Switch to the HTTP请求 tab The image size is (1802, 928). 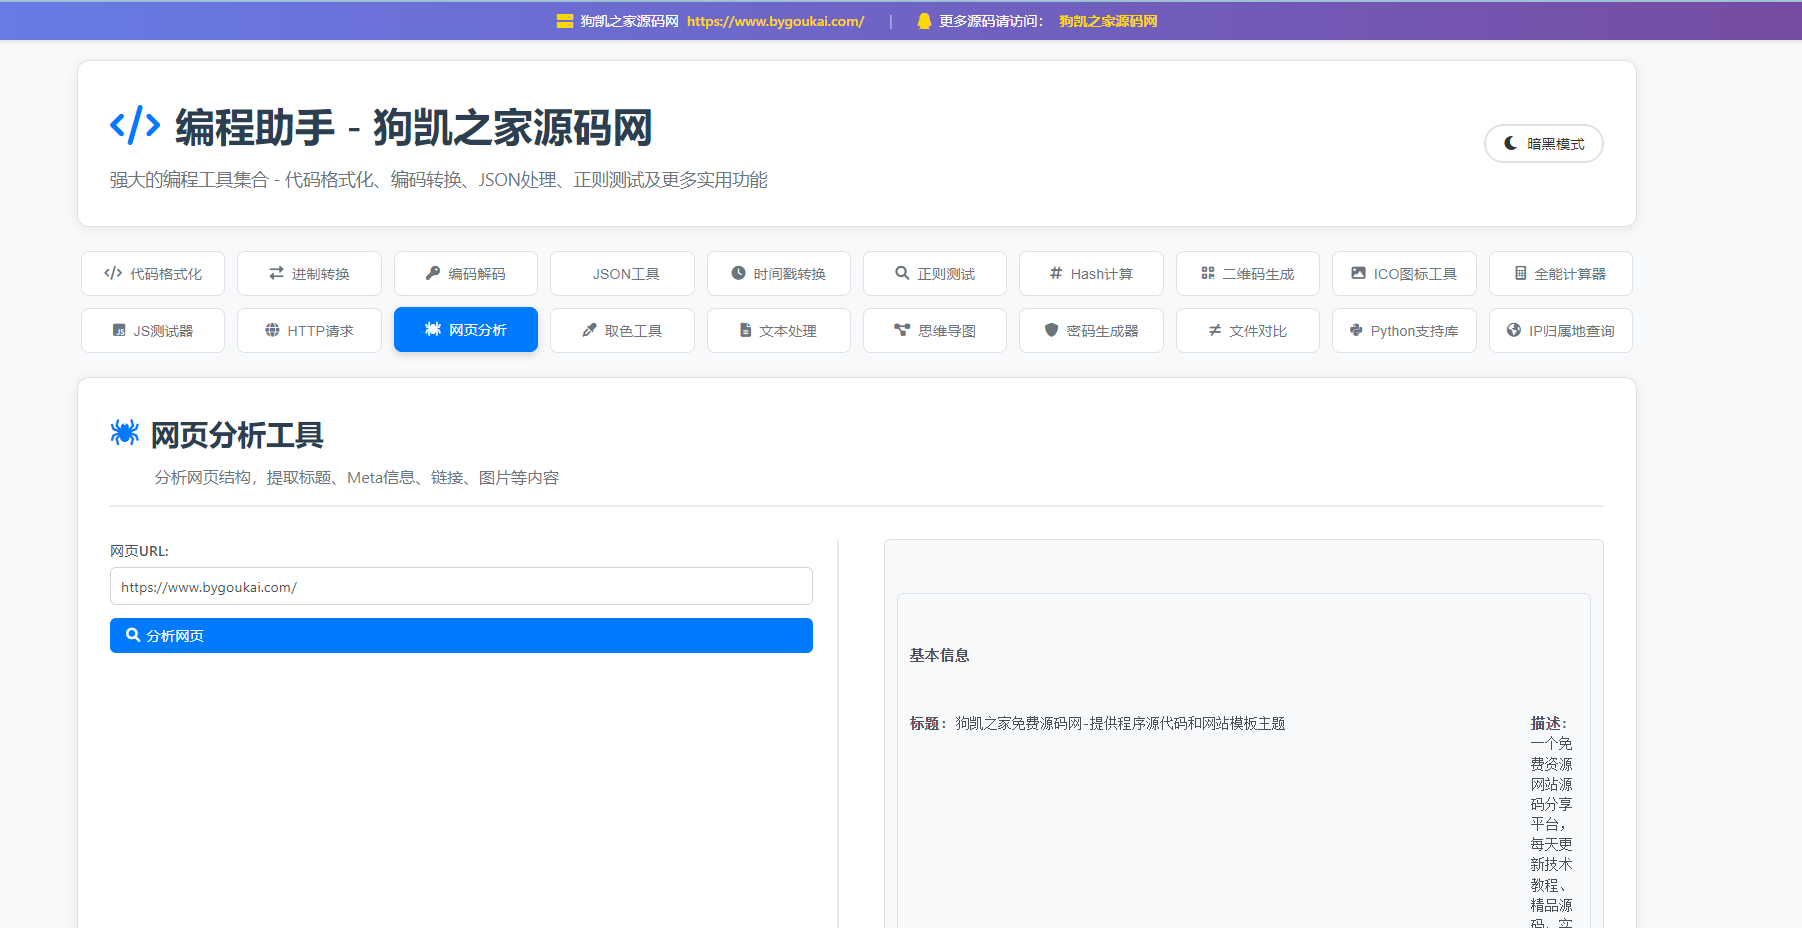pyautogui.click(x=309, y=331)
